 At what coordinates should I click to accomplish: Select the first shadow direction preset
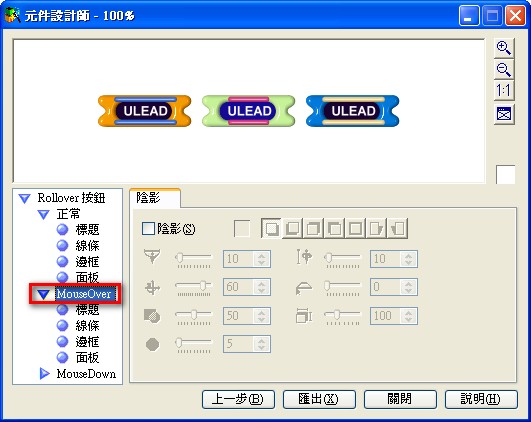271,228
